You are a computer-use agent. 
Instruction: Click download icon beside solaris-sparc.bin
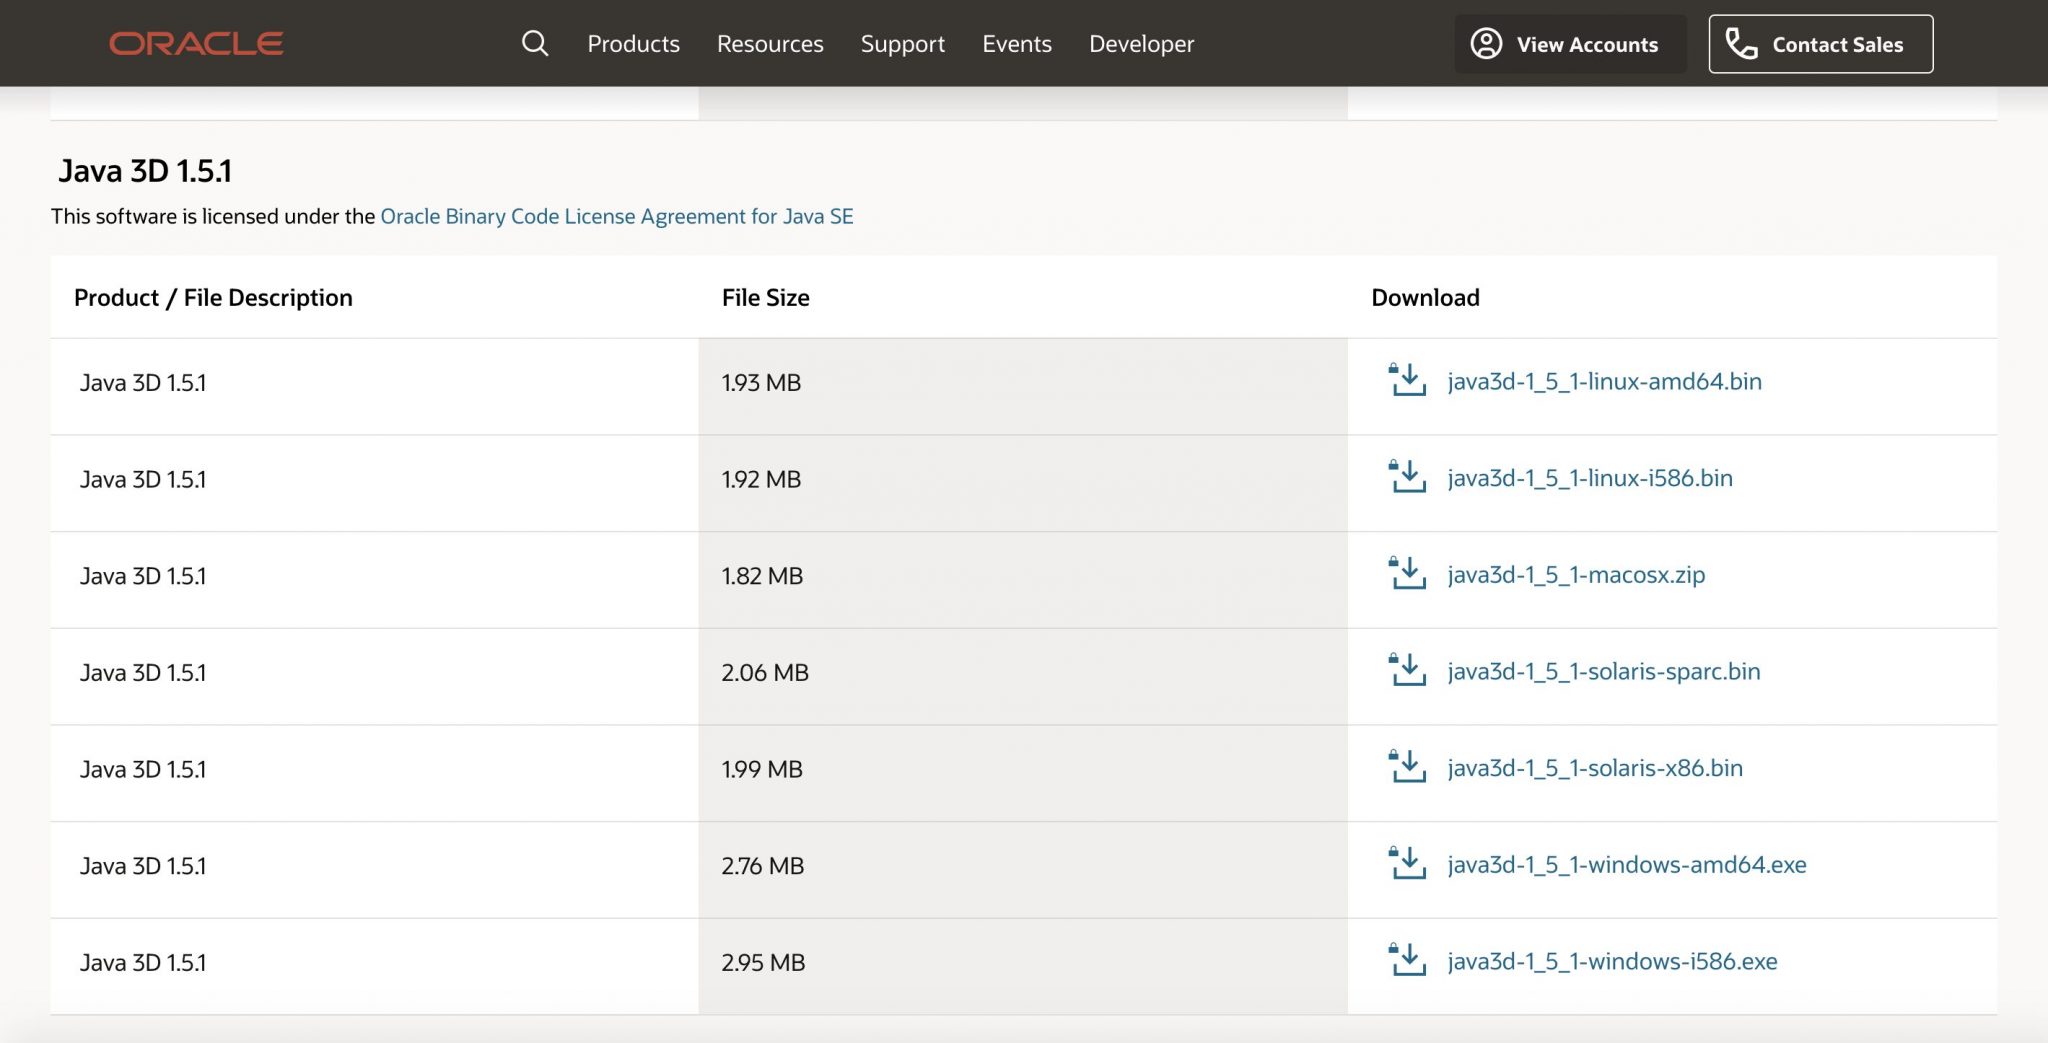pyautogui.click(x=1408, y=671)
